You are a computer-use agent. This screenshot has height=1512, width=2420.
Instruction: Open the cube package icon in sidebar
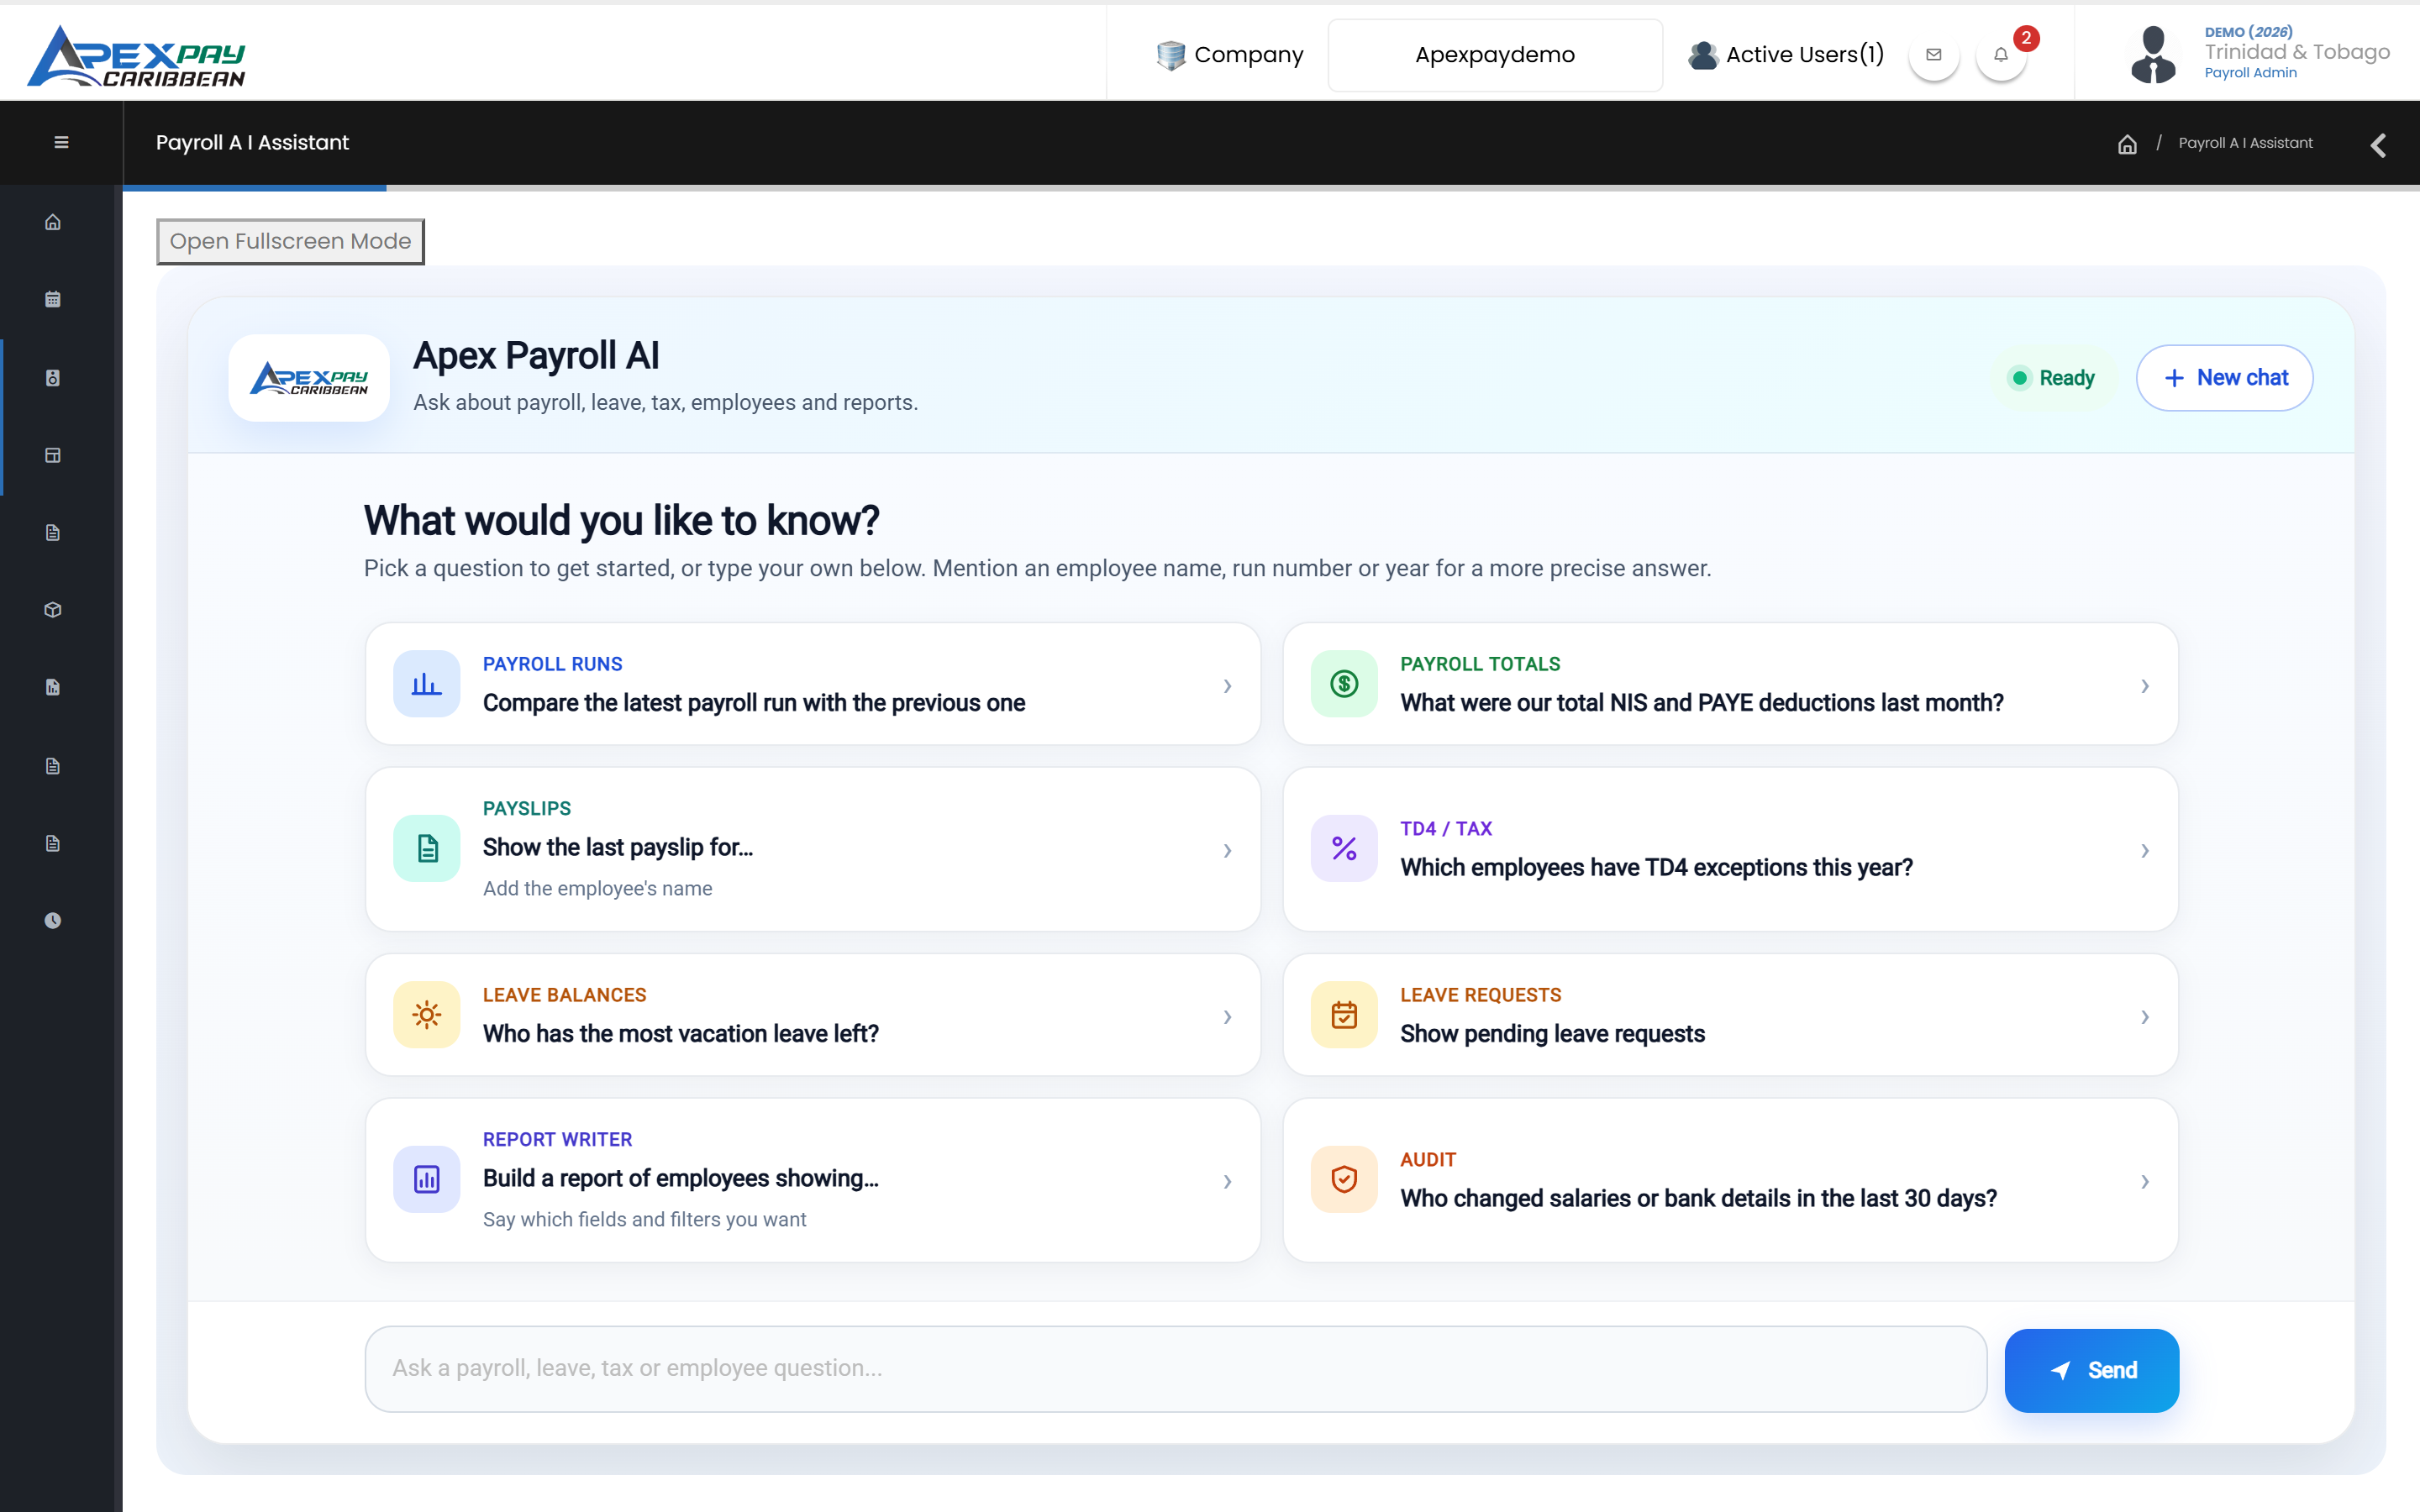point(53,610)
